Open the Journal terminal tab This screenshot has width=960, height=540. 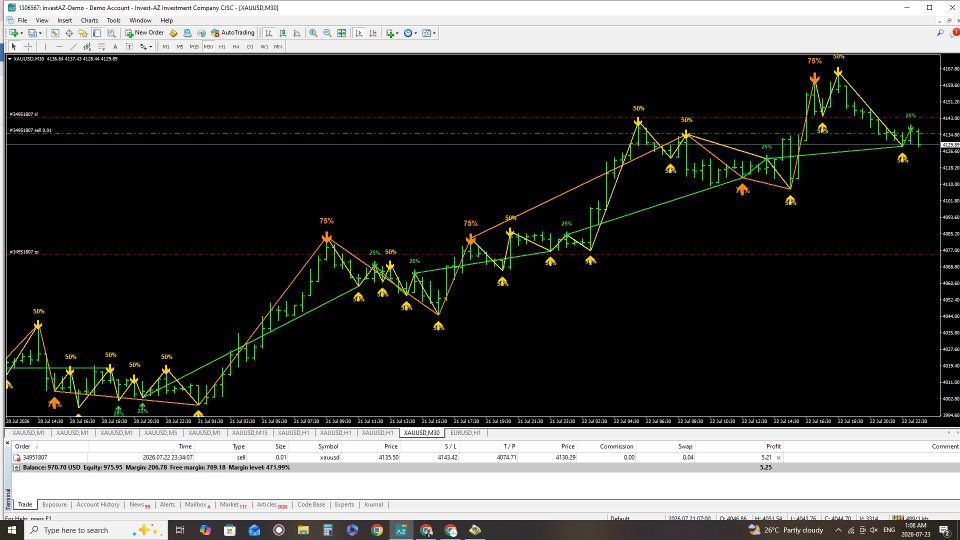[373, 504]
